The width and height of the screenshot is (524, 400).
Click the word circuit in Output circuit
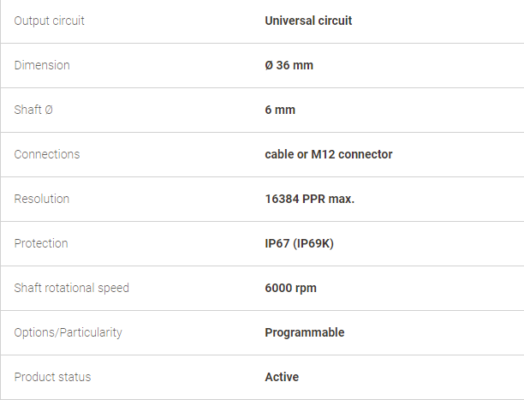click(69, 21)
